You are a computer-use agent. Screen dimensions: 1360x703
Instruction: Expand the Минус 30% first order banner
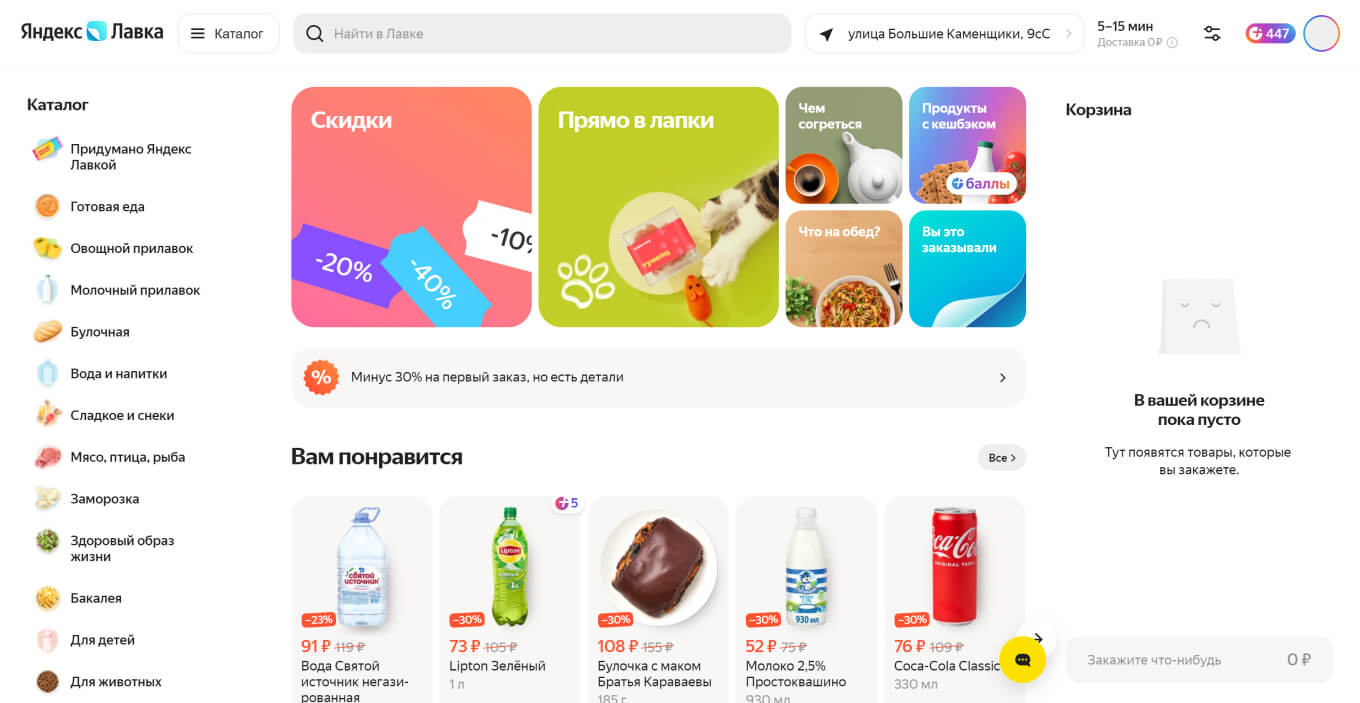pyautogui.click(x=658, y=378)
